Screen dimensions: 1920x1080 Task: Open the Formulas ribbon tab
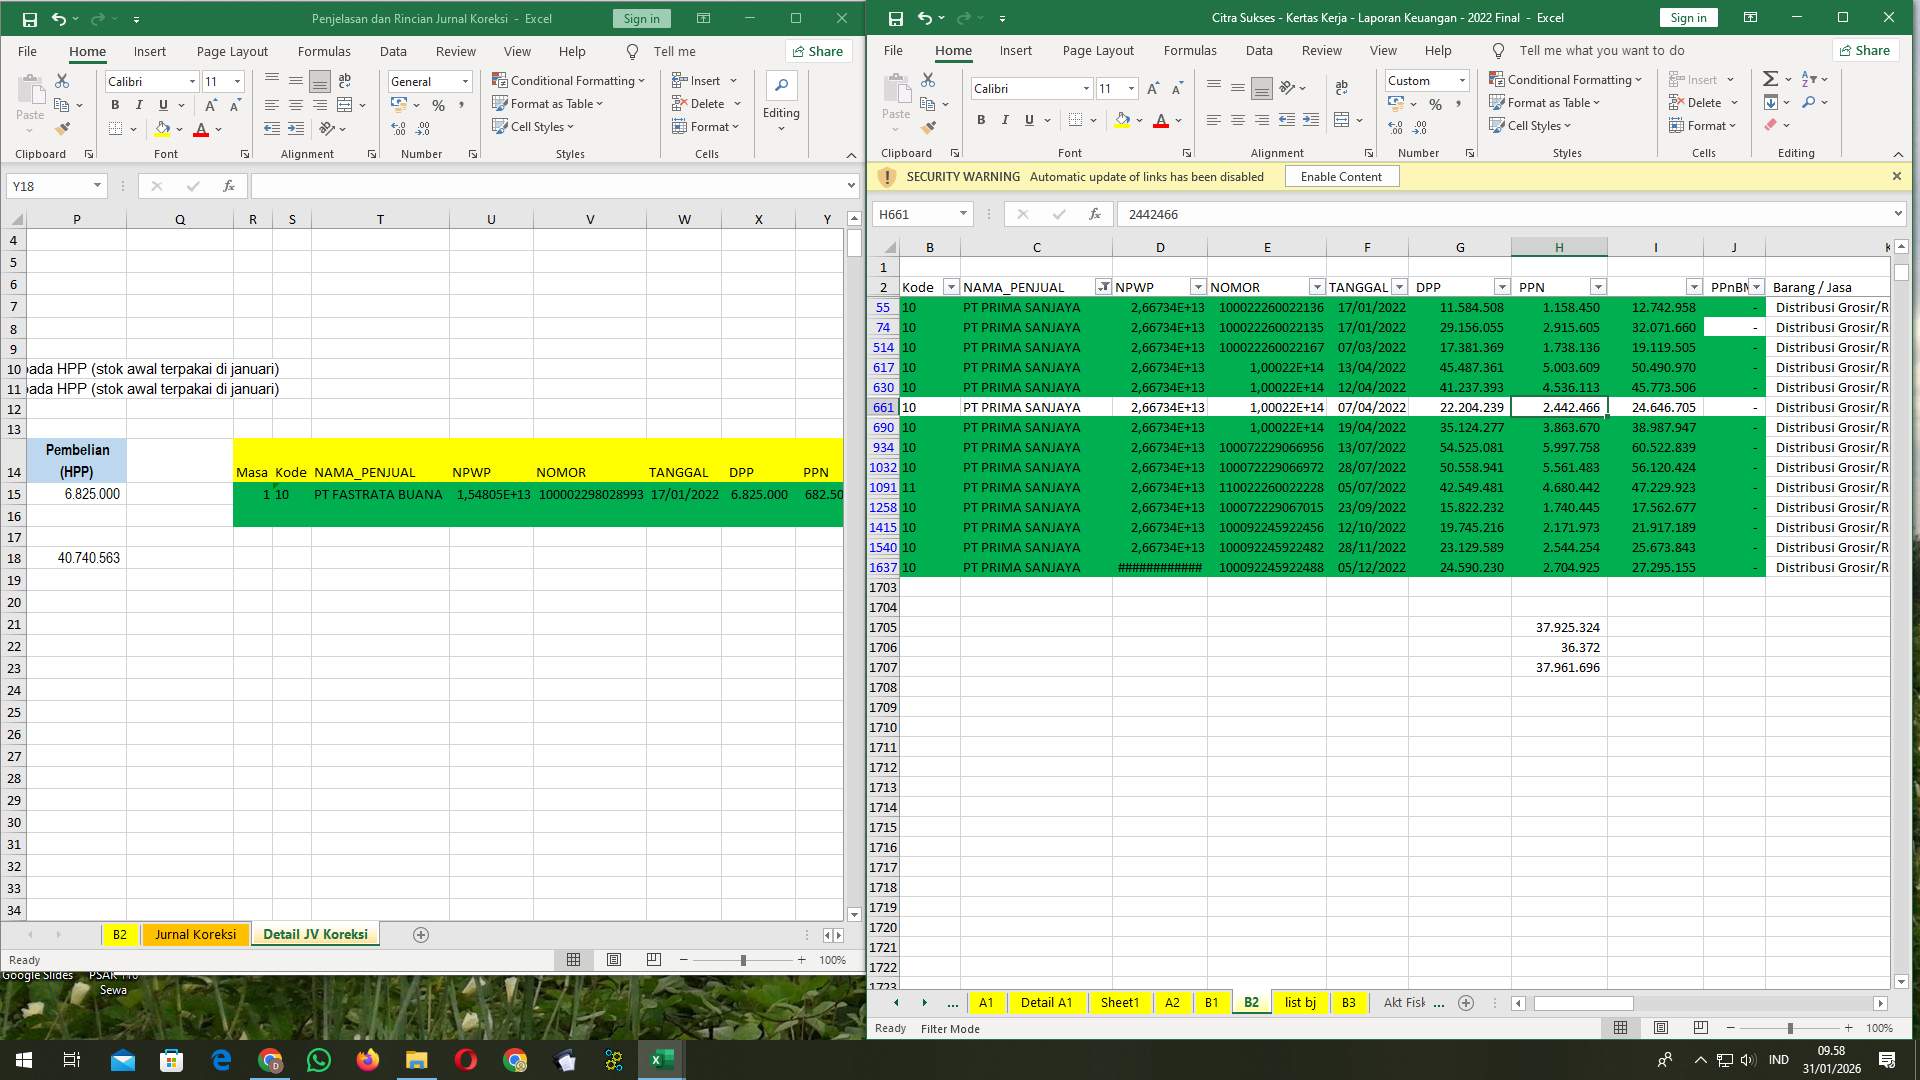[x=1190, y=51]
